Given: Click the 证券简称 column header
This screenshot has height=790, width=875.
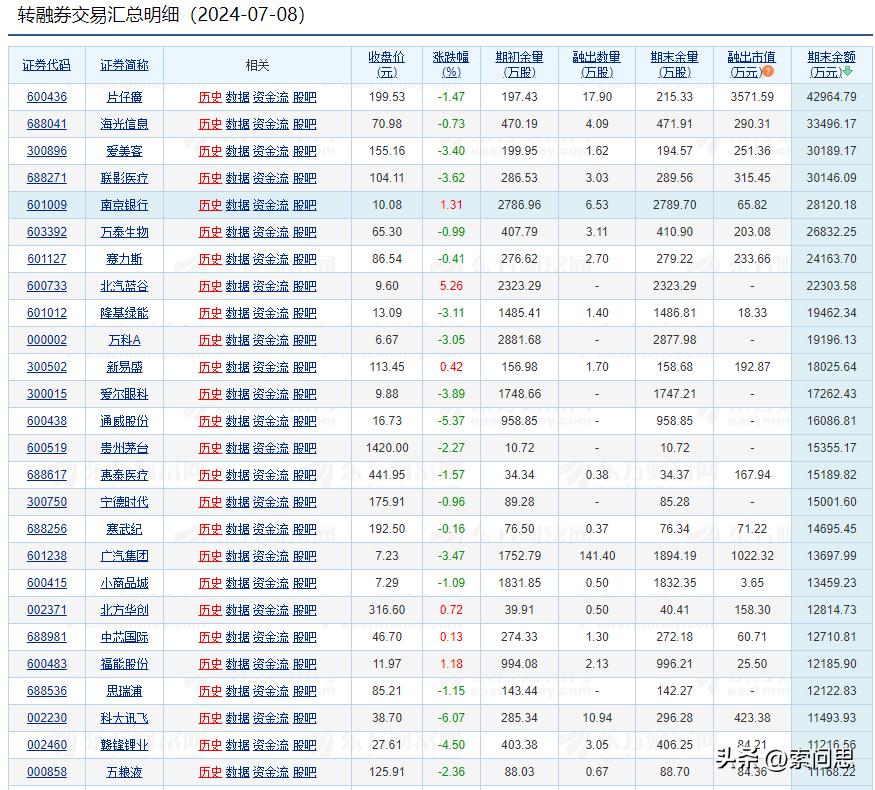Looking at the screenshot, I should point(124,65).
